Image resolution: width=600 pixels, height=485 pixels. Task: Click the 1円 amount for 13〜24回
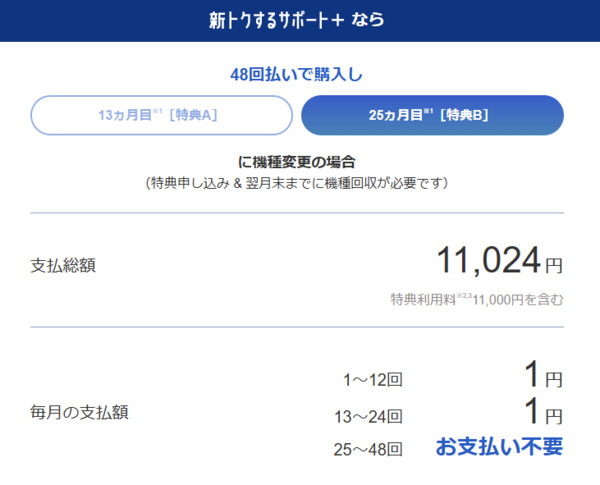[x=543, y=413]
